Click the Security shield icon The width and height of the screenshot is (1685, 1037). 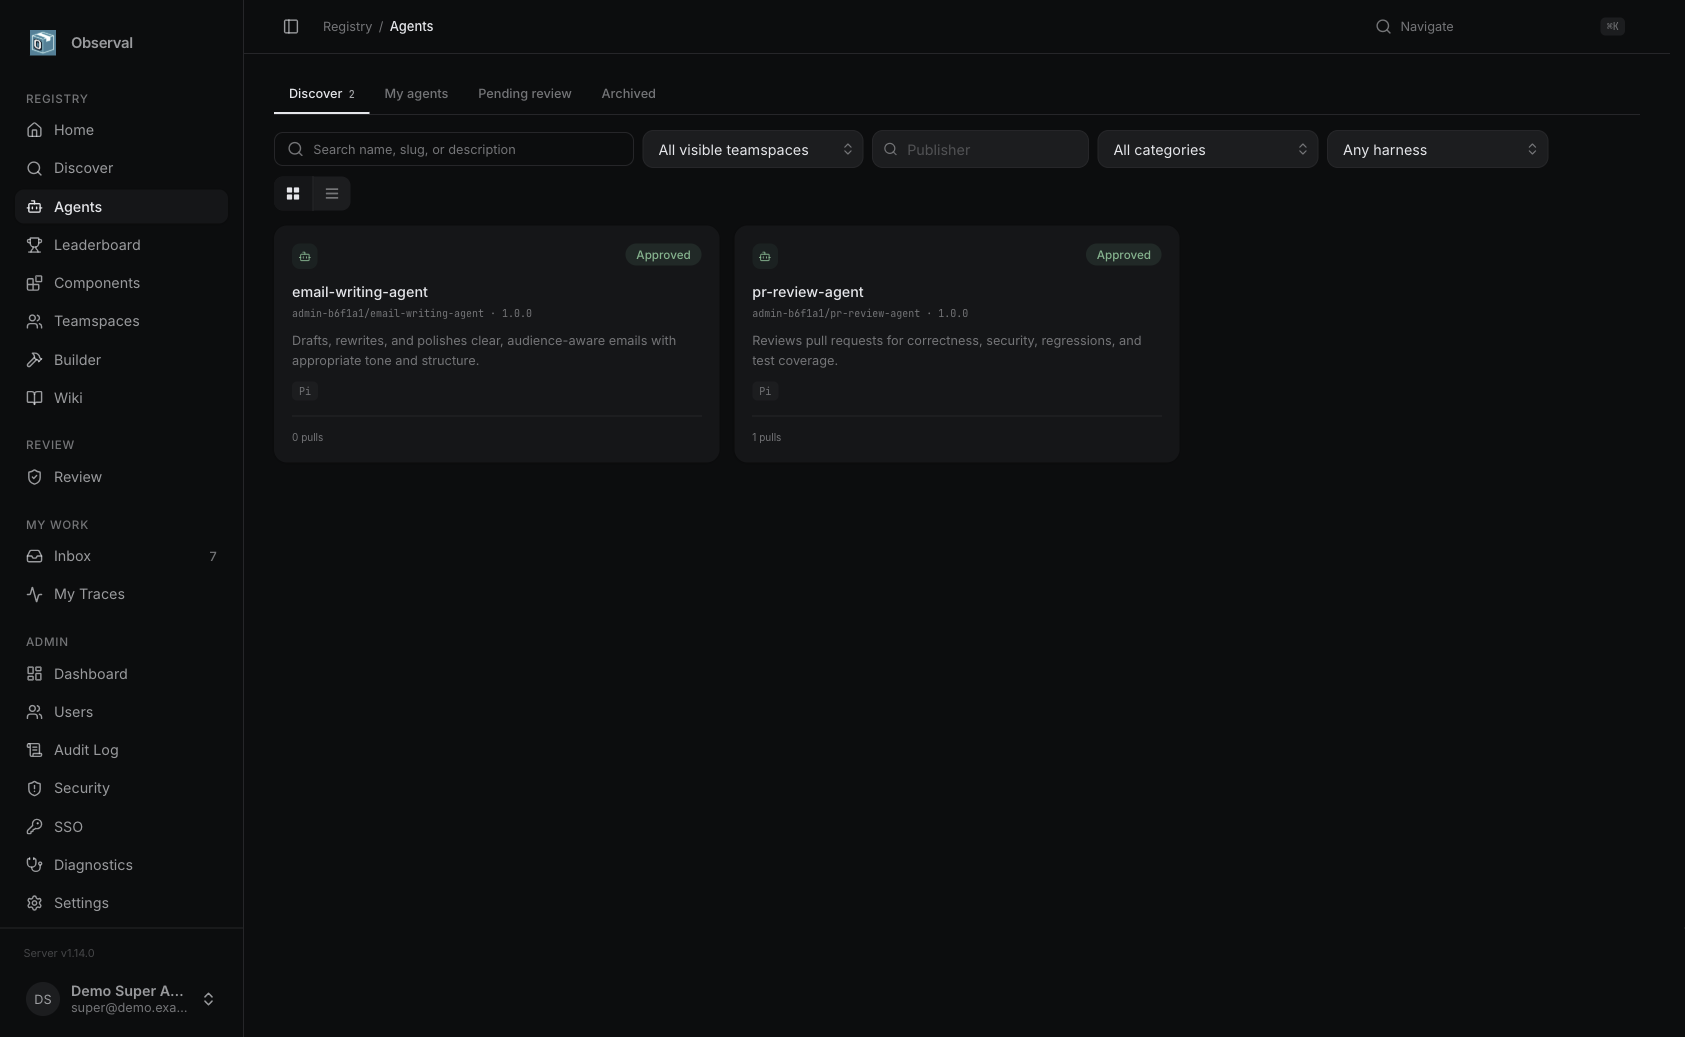pyautogui.click(x=34, y=788)
